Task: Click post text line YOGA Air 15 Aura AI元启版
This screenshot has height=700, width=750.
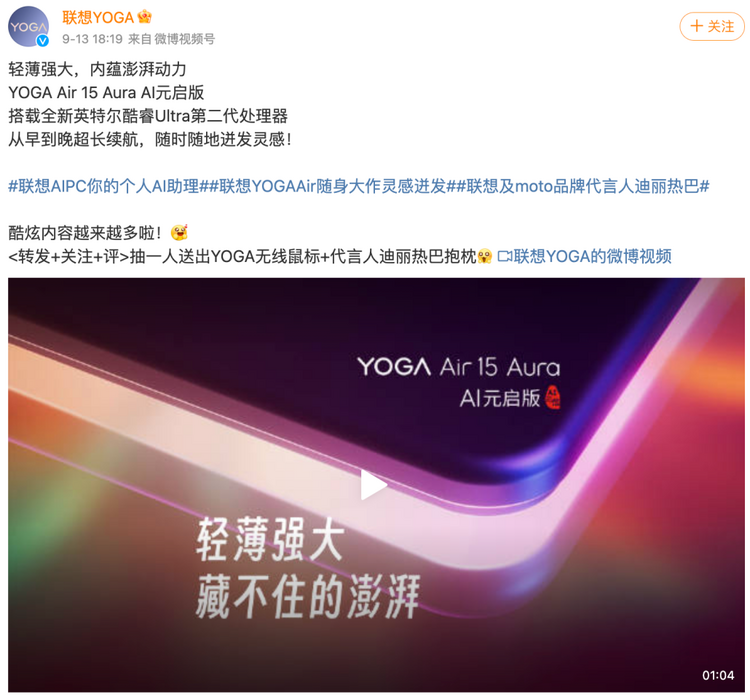Action: coord(106,92)
